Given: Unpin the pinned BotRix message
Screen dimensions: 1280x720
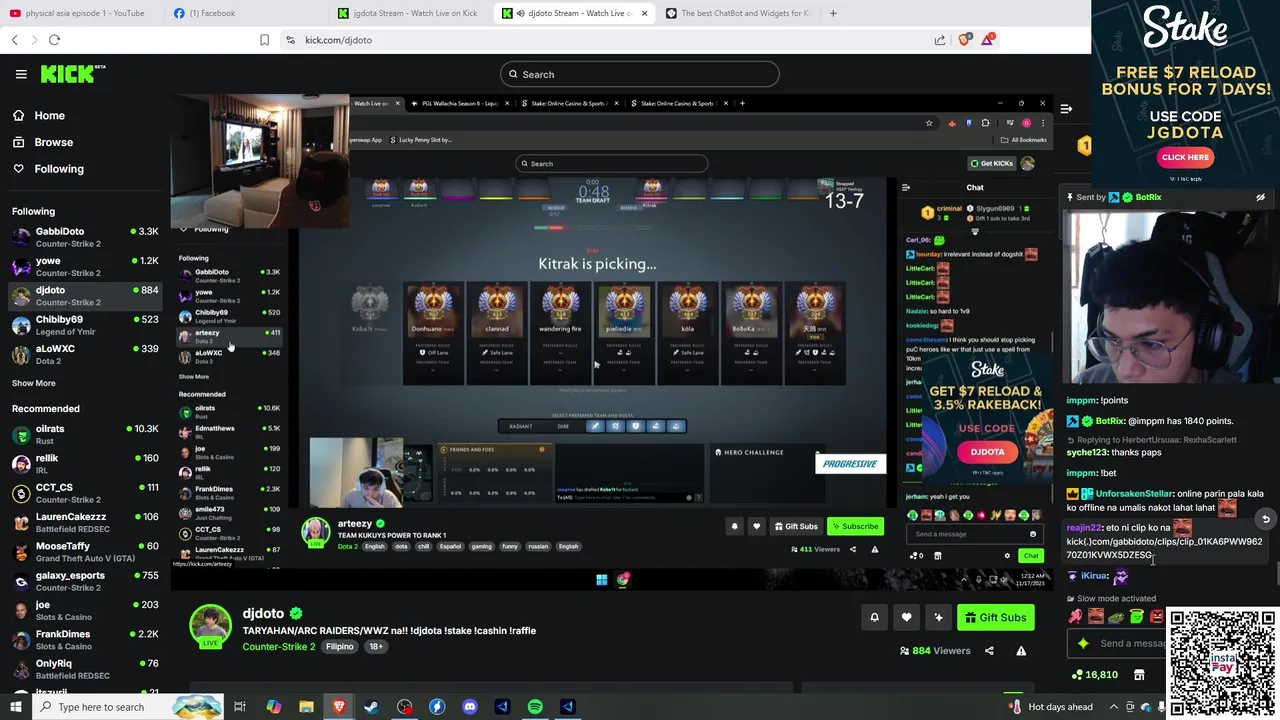Looking at the screenshot, I should (1260, 198).
